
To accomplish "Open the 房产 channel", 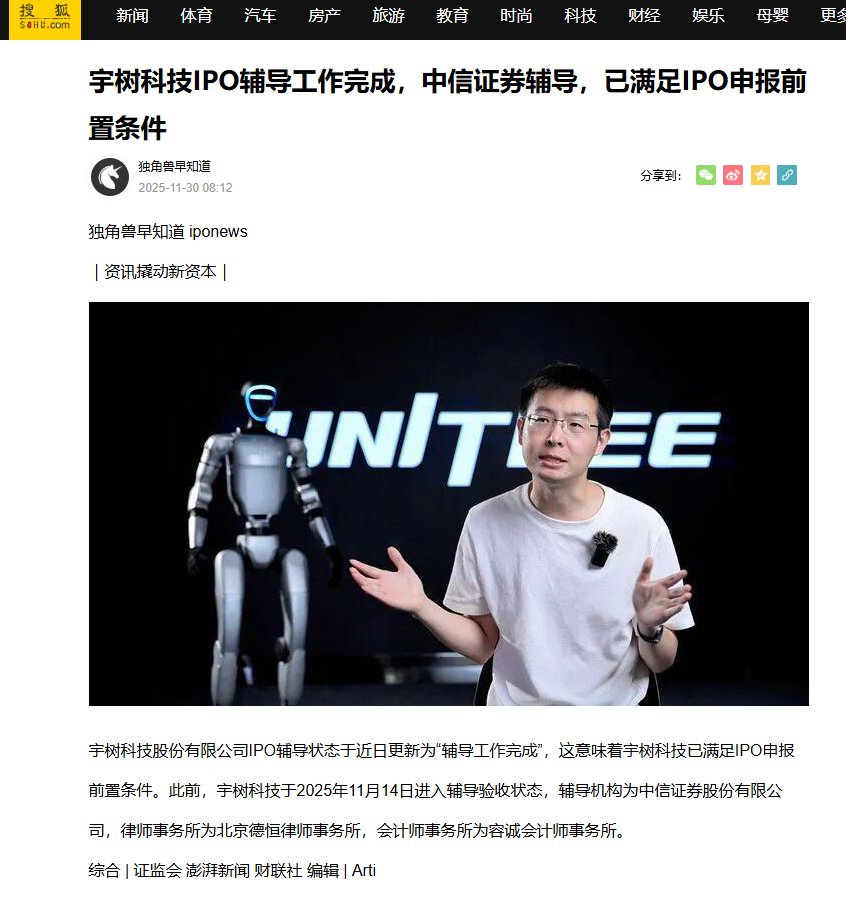I will [324, 15].
